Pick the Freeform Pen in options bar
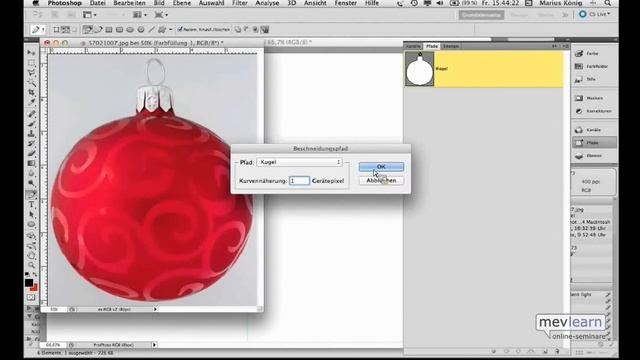 coord(98,29)
